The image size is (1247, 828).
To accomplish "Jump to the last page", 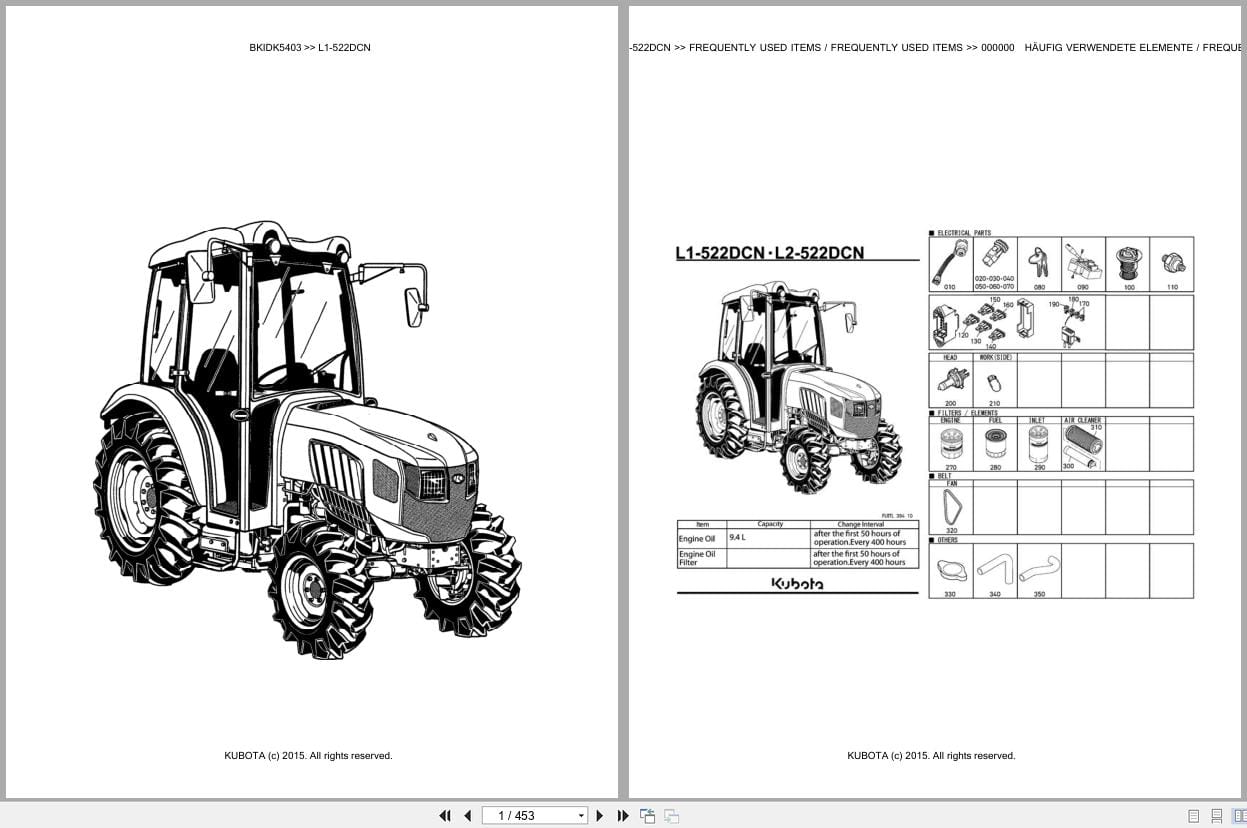I will 623,816.
